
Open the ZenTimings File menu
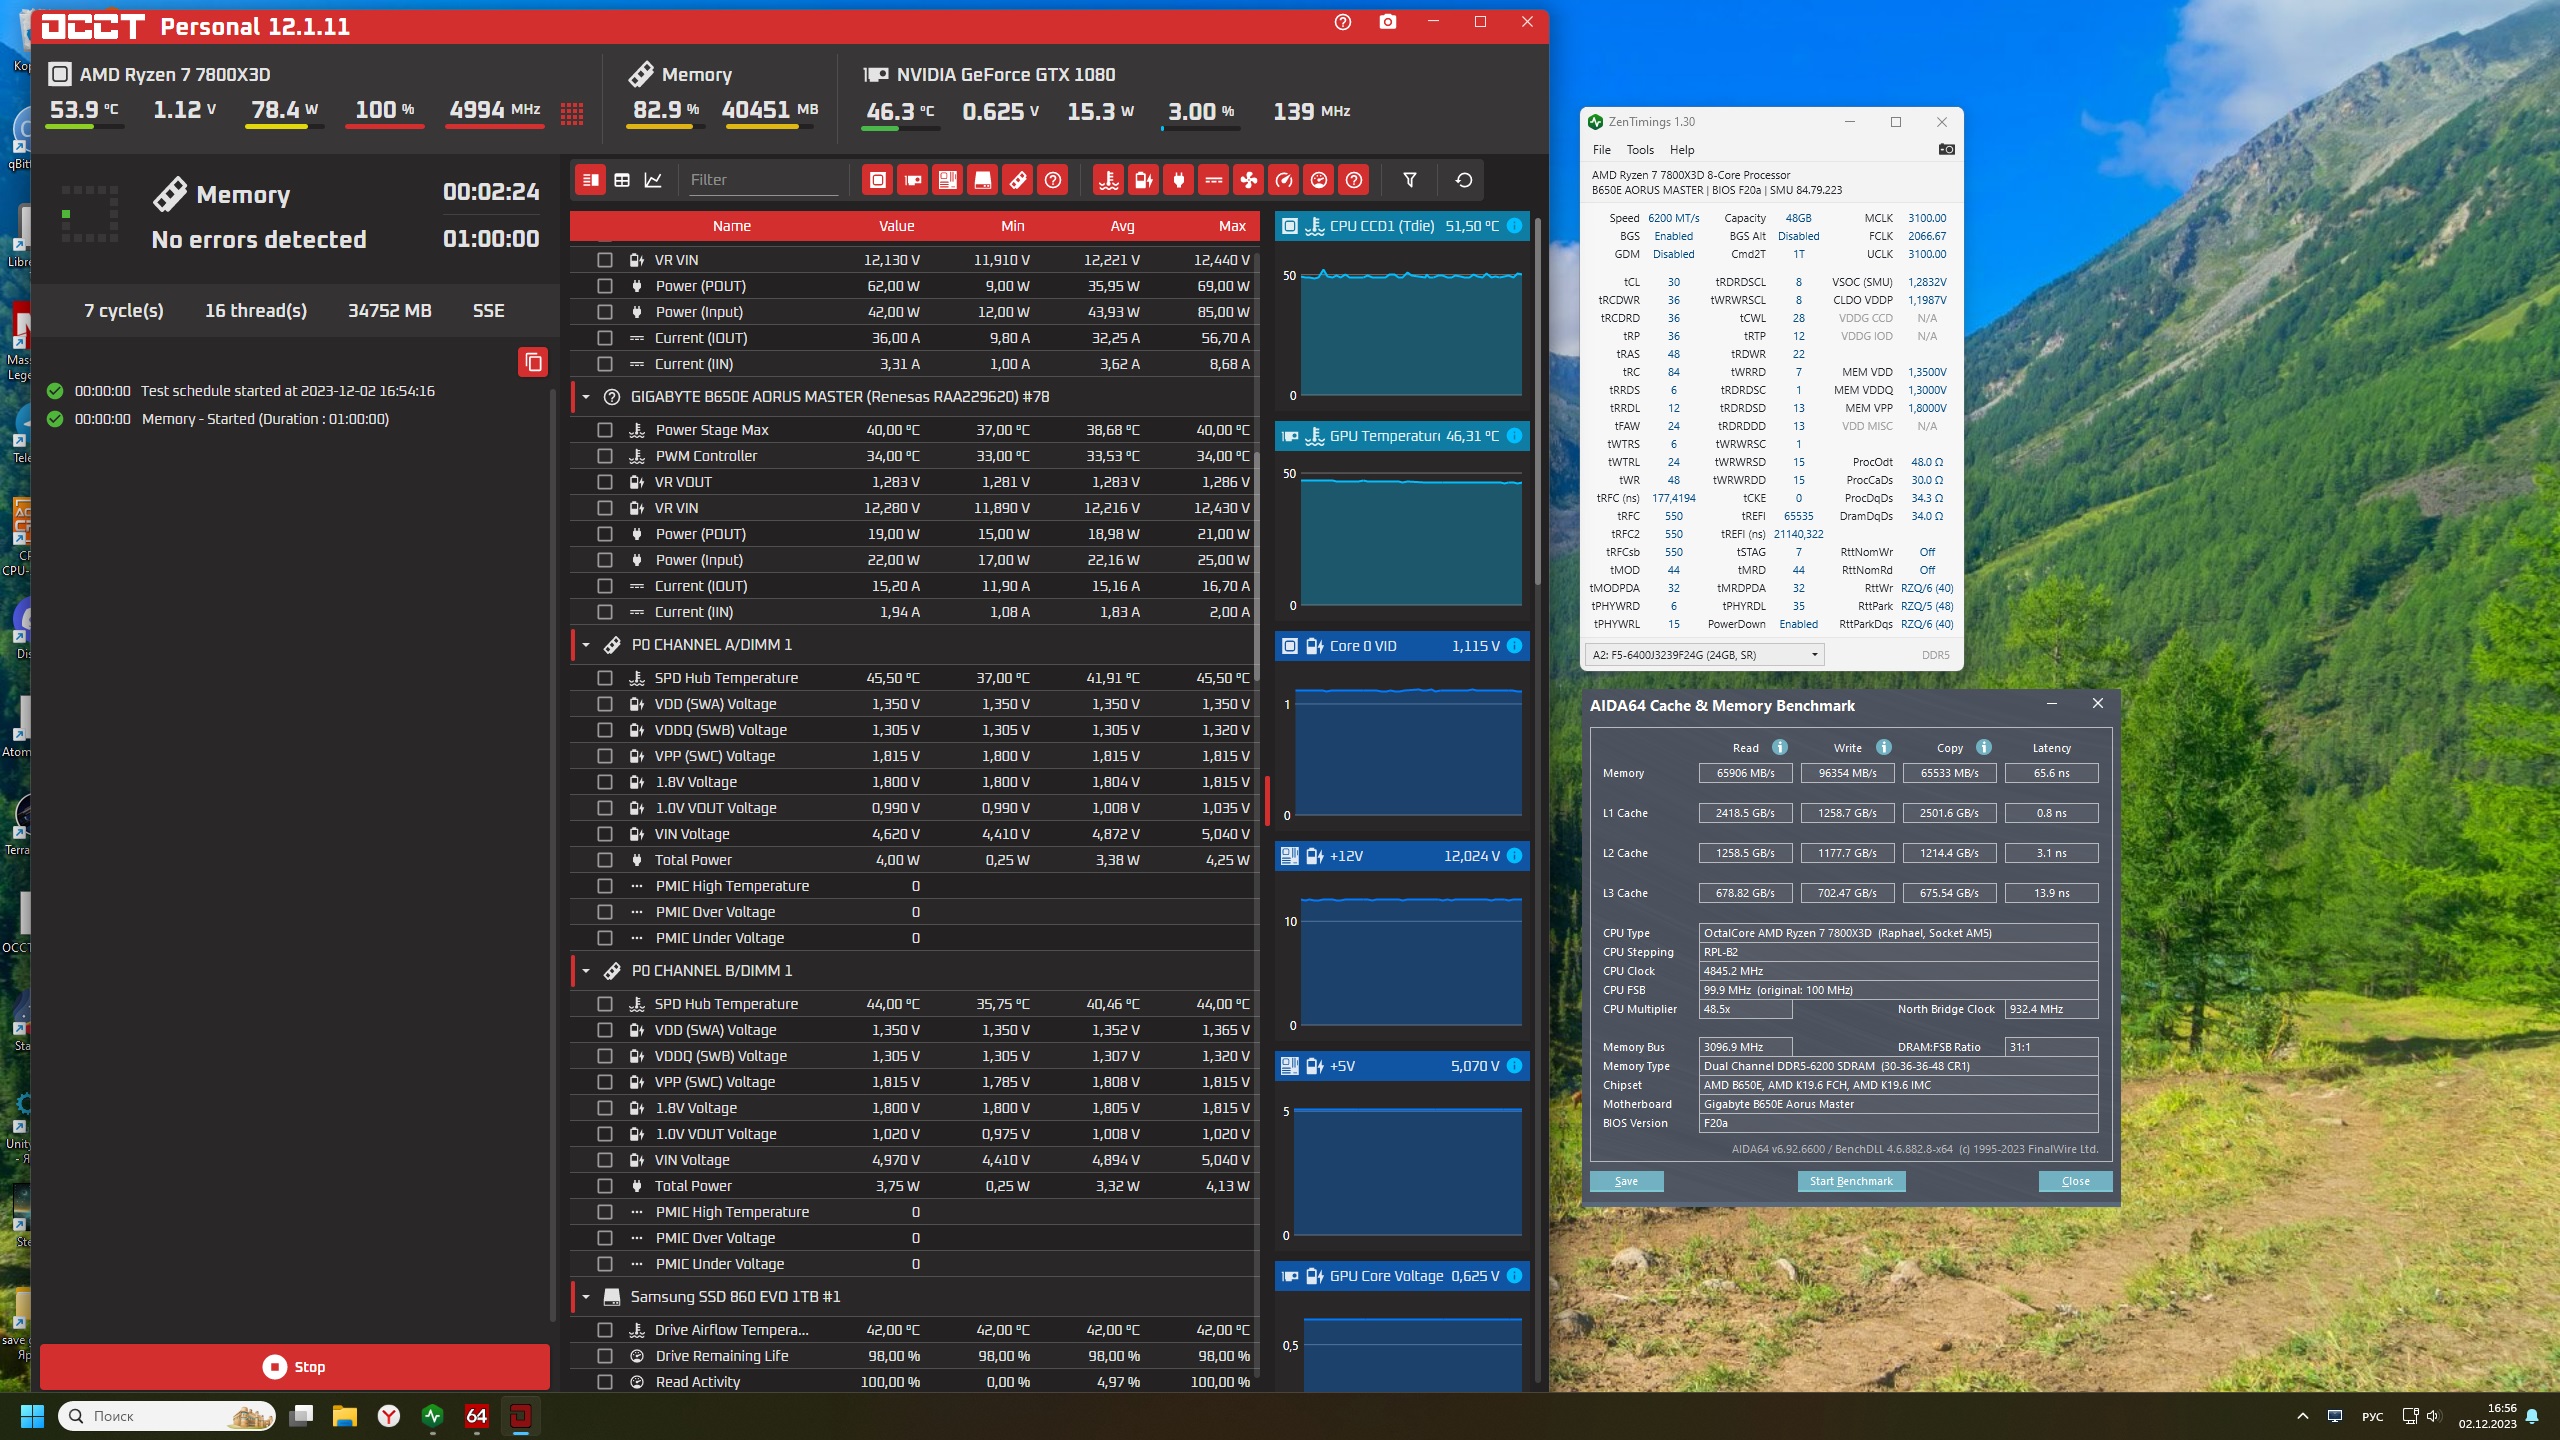[1601, 150]
